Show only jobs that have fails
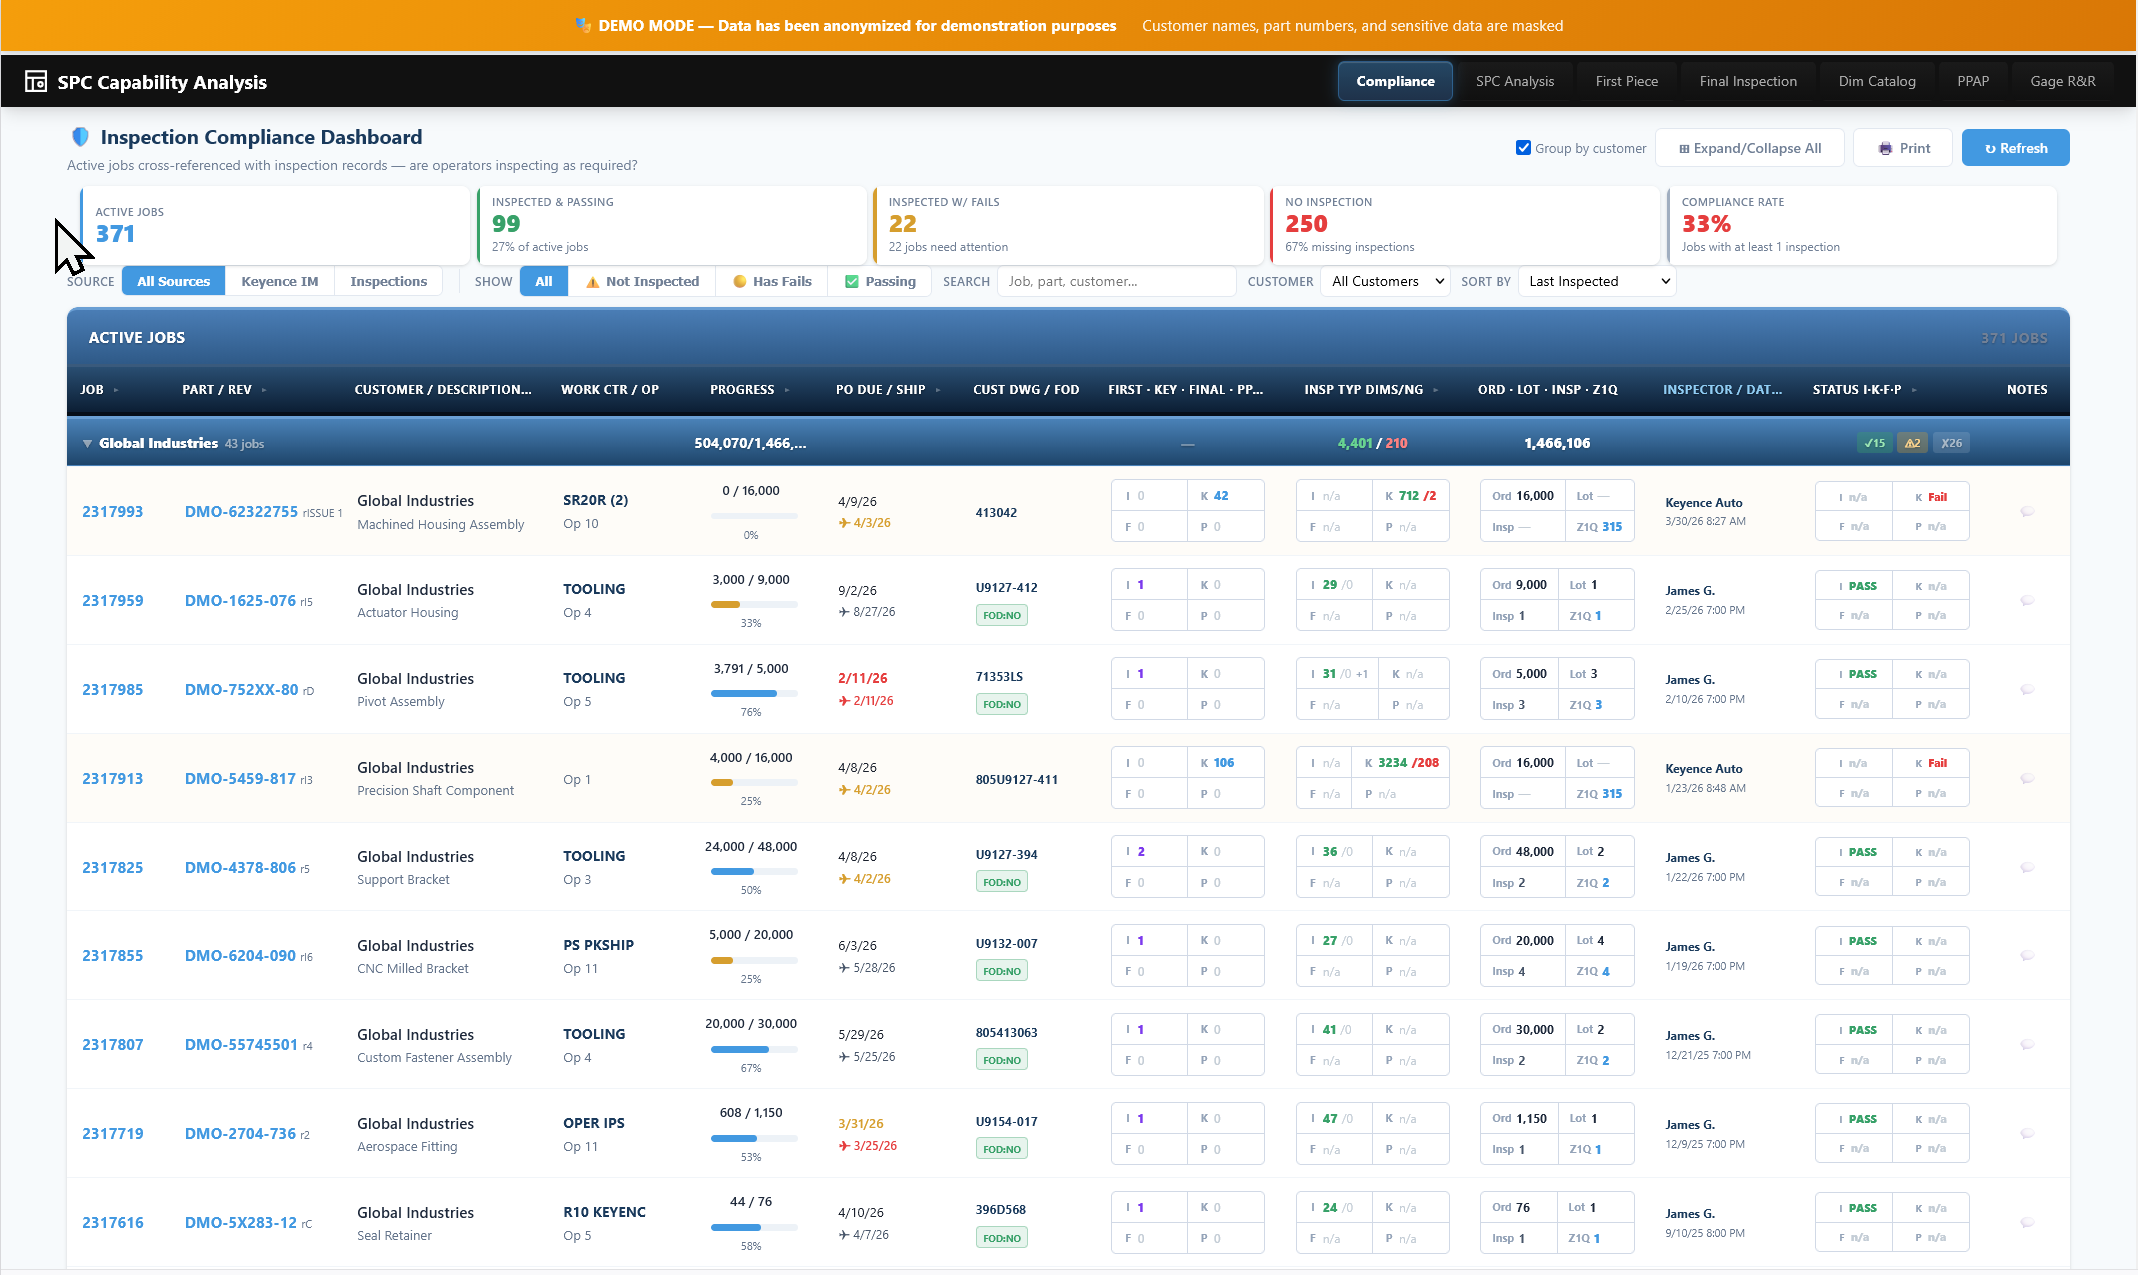Viewport: 2138px width, 1275px height. click(772, 282)
